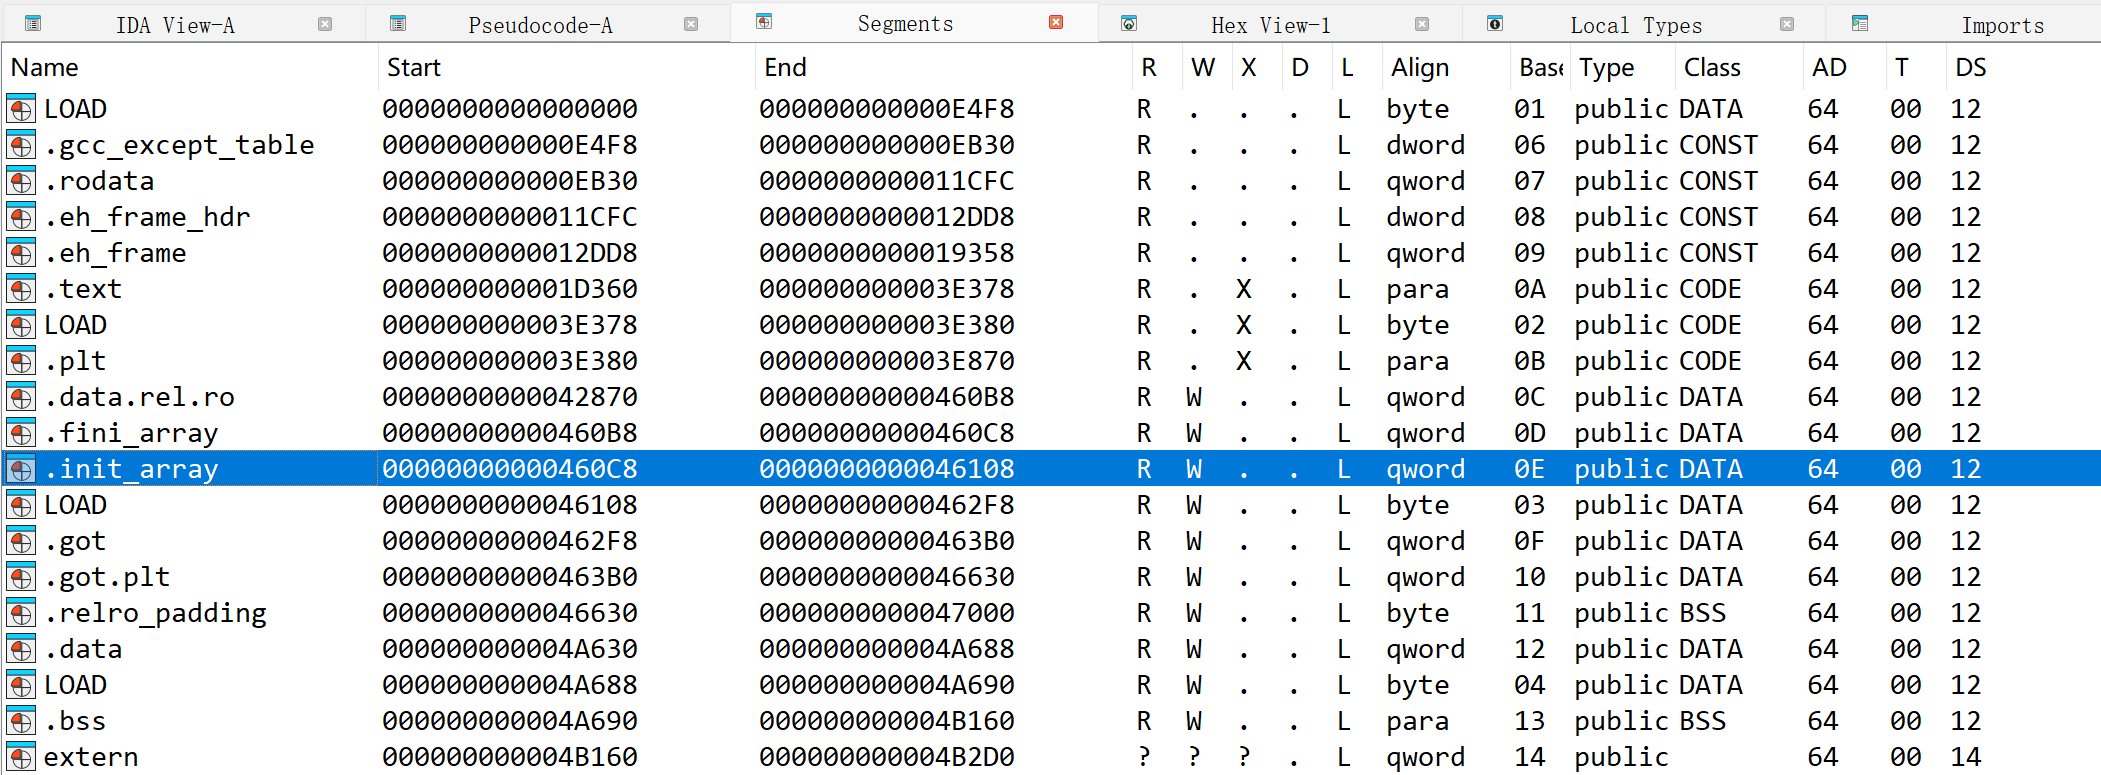
Task: Click the Align column header
Action: point(1419,67)
